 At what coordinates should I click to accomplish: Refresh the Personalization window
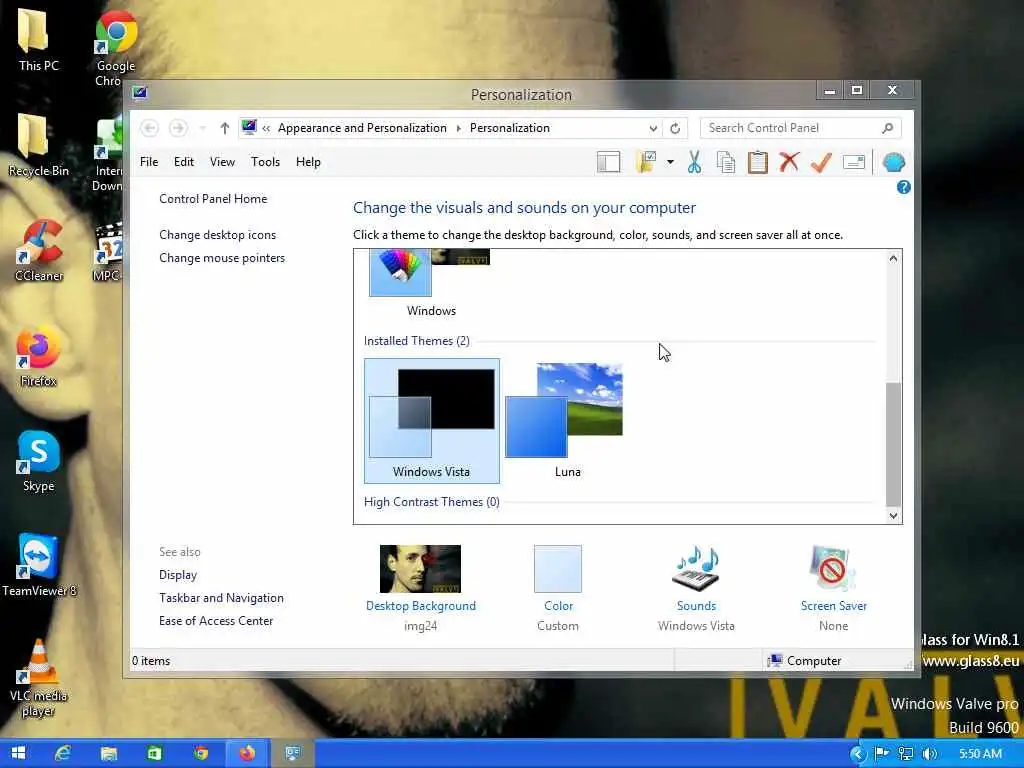click(x=675, y=128)
